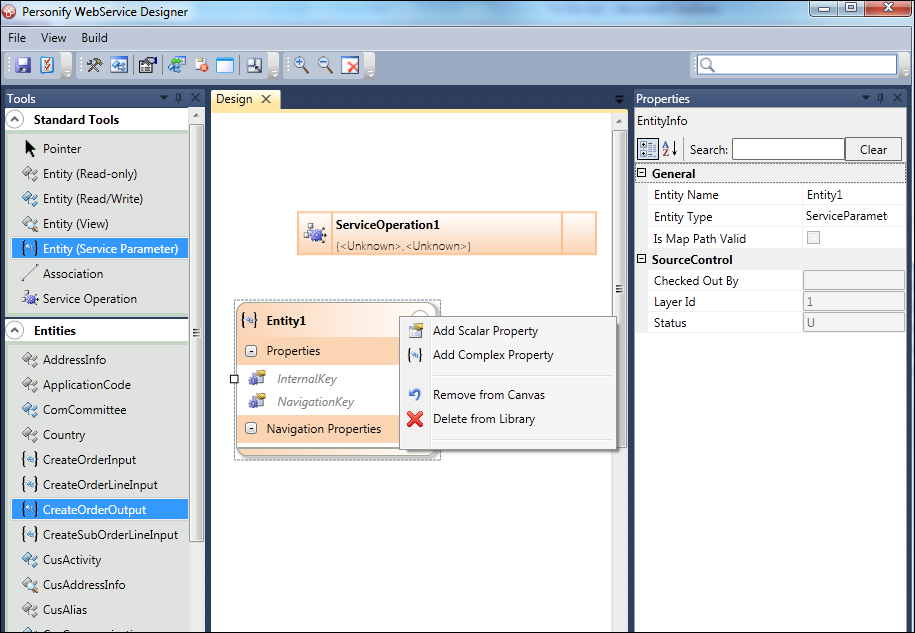Click the NavigationKey property icon in Entity1
The width and height of the screenshot is (915, 633).
[257, 401]
